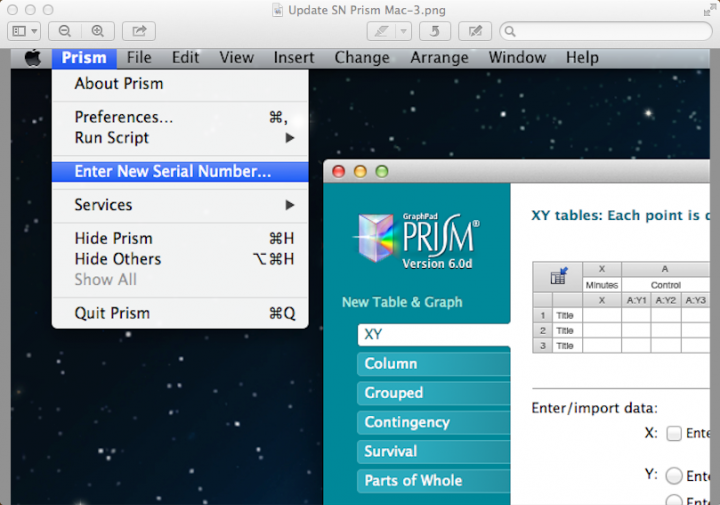Click the Share button in Preview toolbar
The image size is (720, 505).
(139, 31)
